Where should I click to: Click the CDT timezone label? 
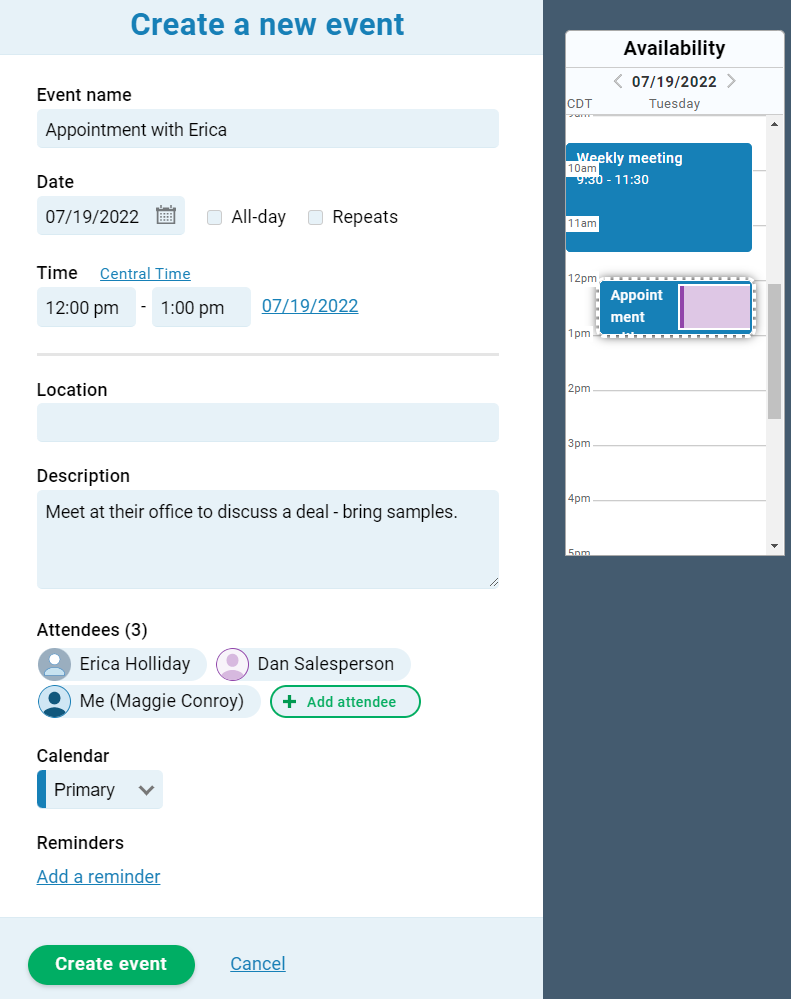580,104
